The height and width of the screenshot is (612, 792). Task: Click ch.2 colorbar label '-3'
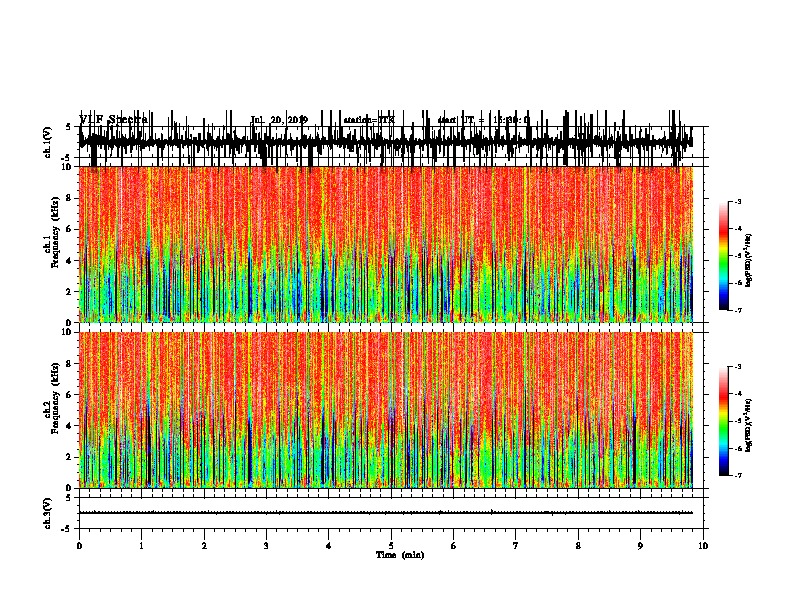point(737,367)
